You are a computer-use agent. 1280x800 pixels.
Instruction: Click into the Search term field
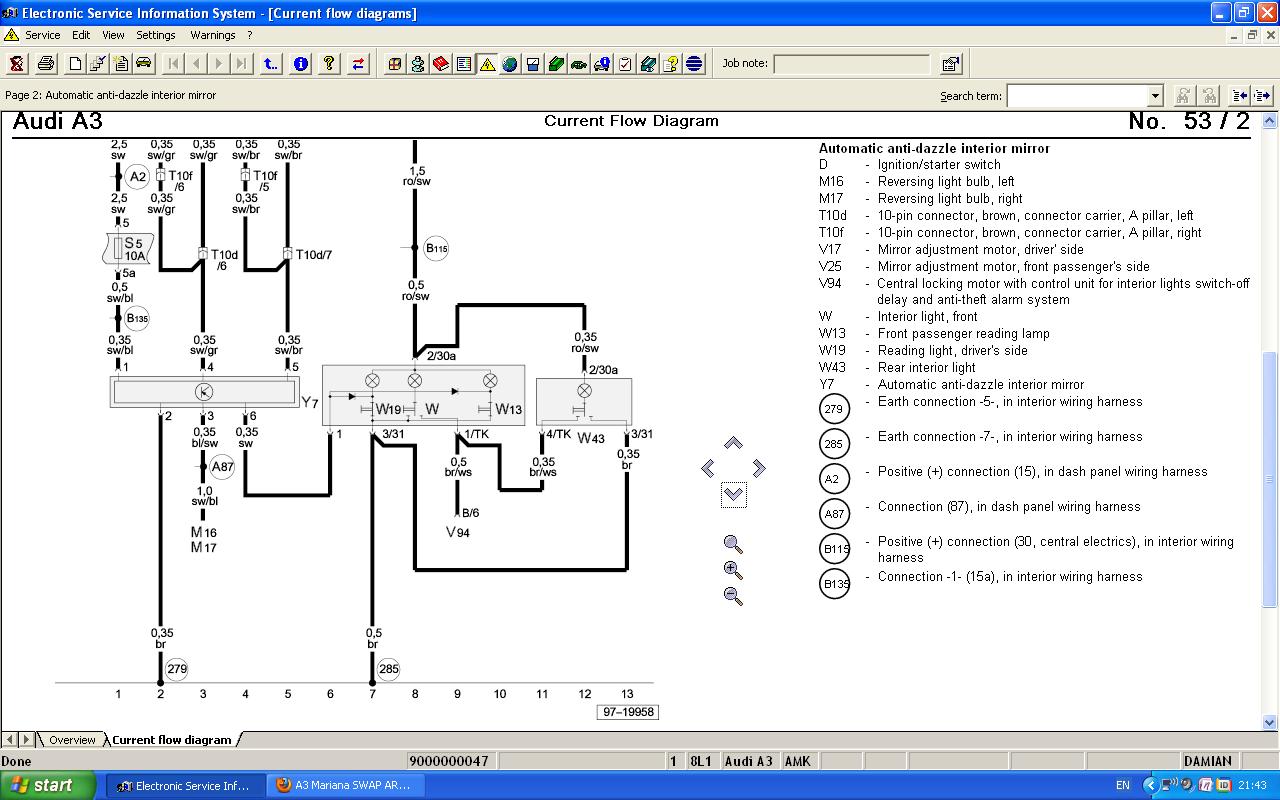point(1077,96)
